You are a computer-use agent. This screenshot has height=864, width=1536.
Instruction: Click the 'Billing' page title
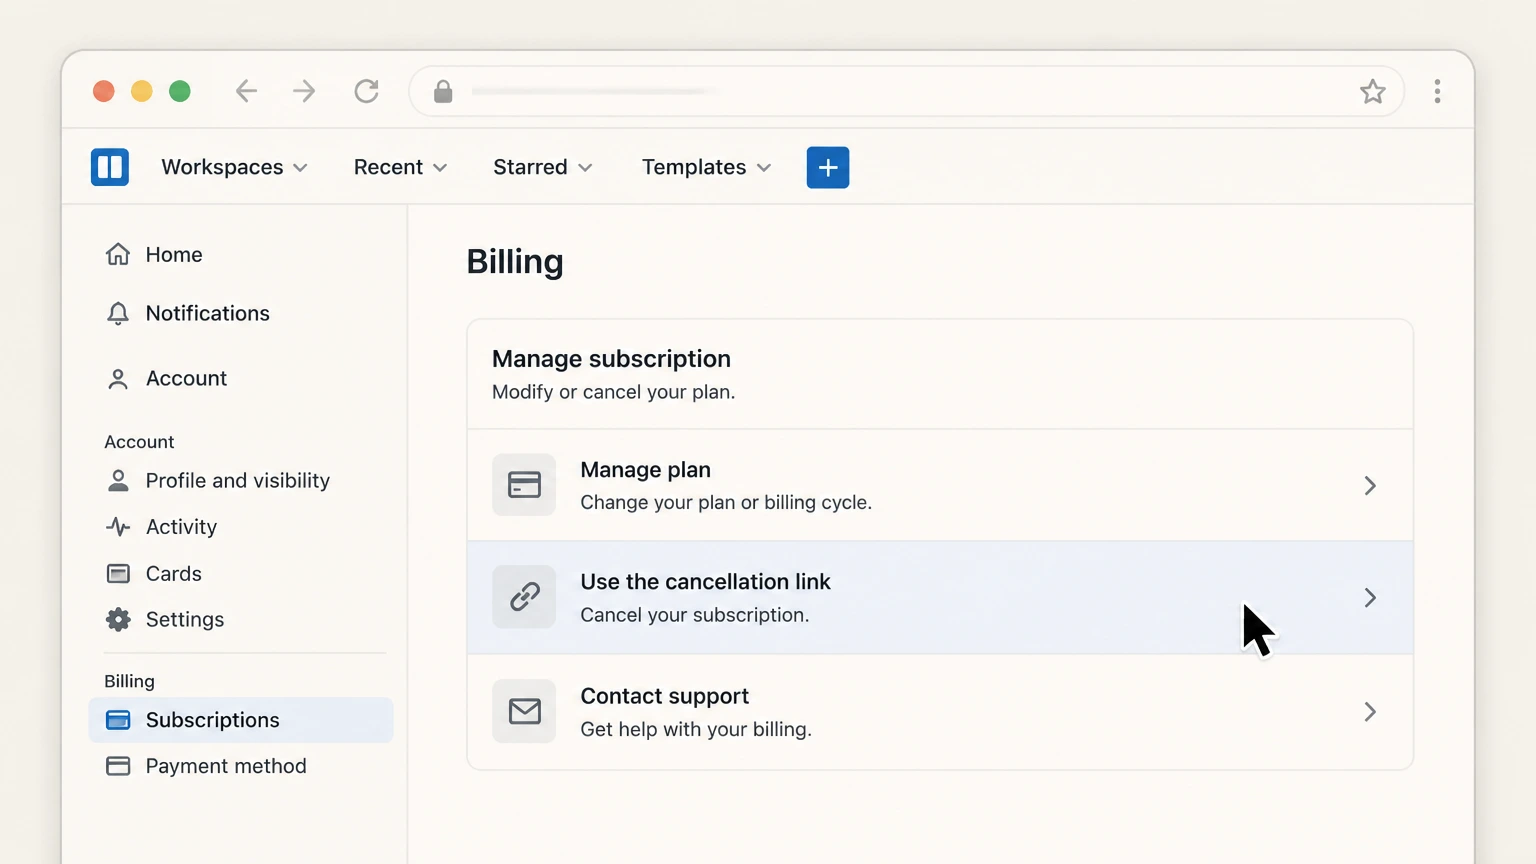[515, 262]
